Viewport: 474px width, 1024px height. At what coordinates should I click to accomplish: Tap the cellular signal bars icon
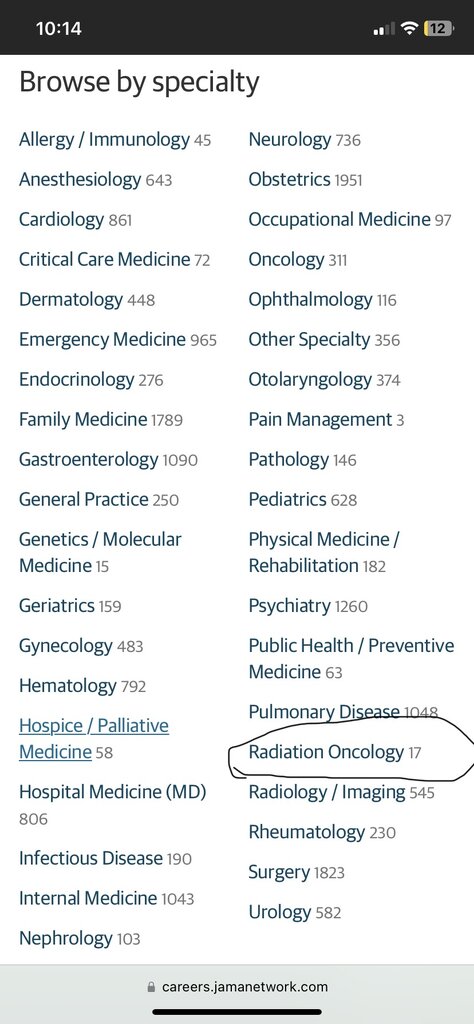(384, 29)
